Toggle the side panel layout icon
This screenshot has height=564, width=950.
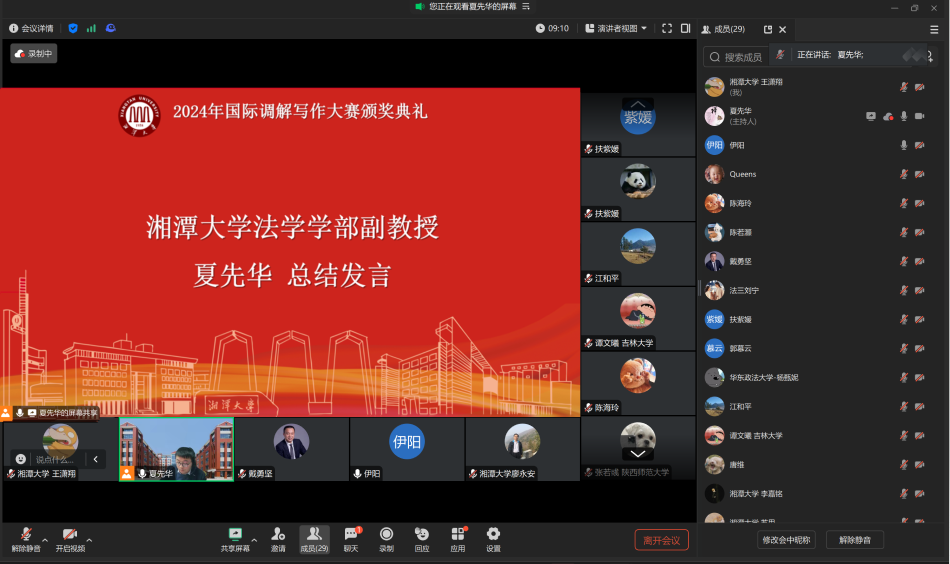pyautogui.click(x=686, y=28)
